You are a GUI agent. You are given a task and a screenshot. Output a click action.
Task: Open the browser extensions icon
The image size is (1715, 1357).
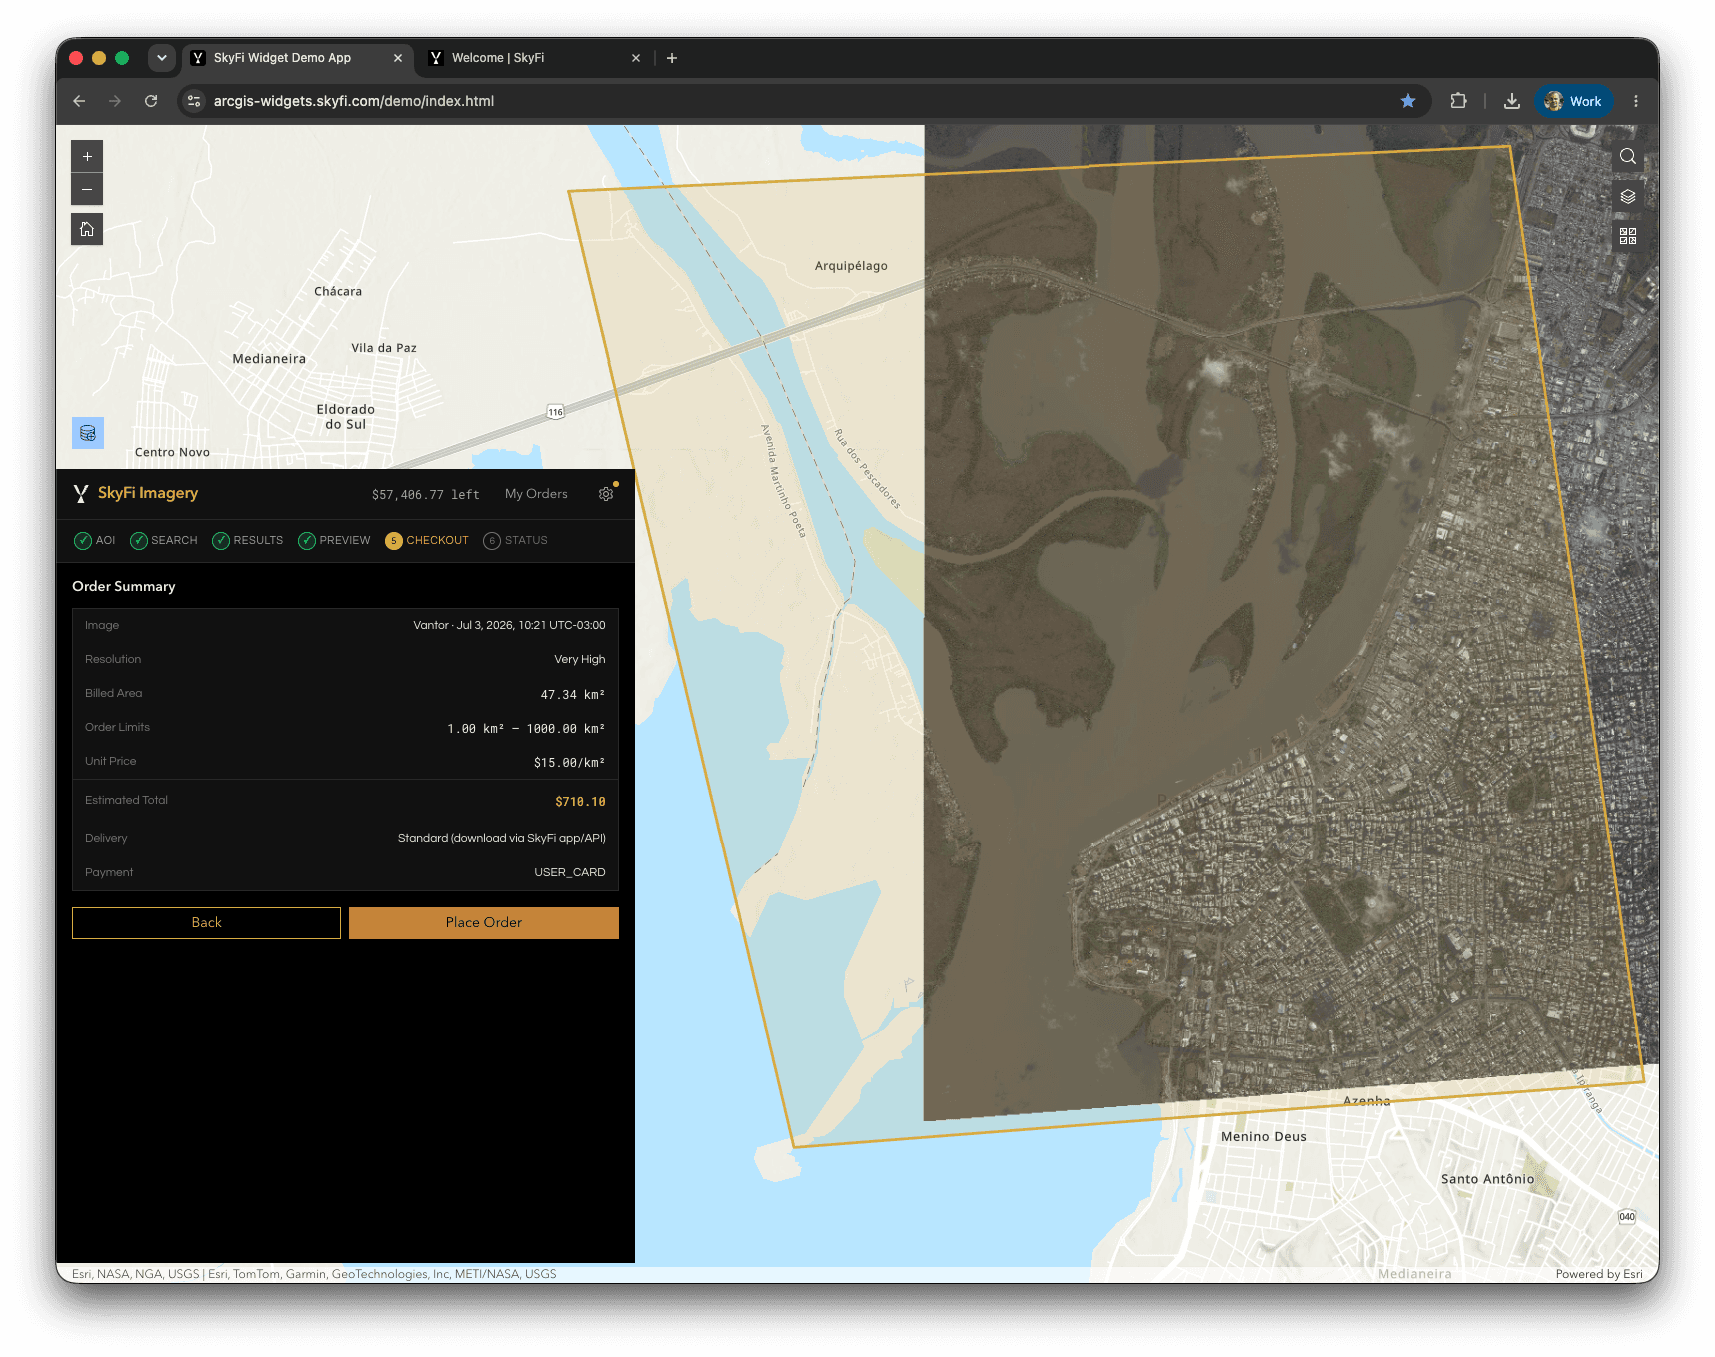[x=1458, y=101]
